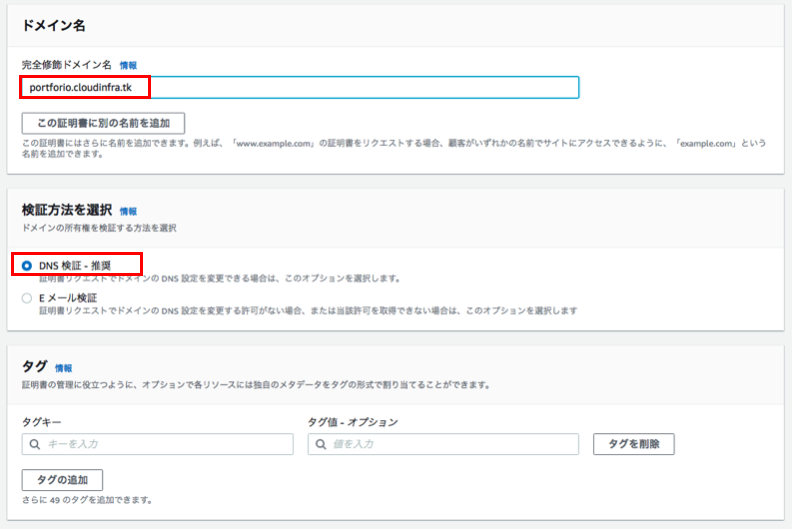Click the search icon in タグ値 field
This screenshot has height=529, width=792.
(x=321, y=444)
